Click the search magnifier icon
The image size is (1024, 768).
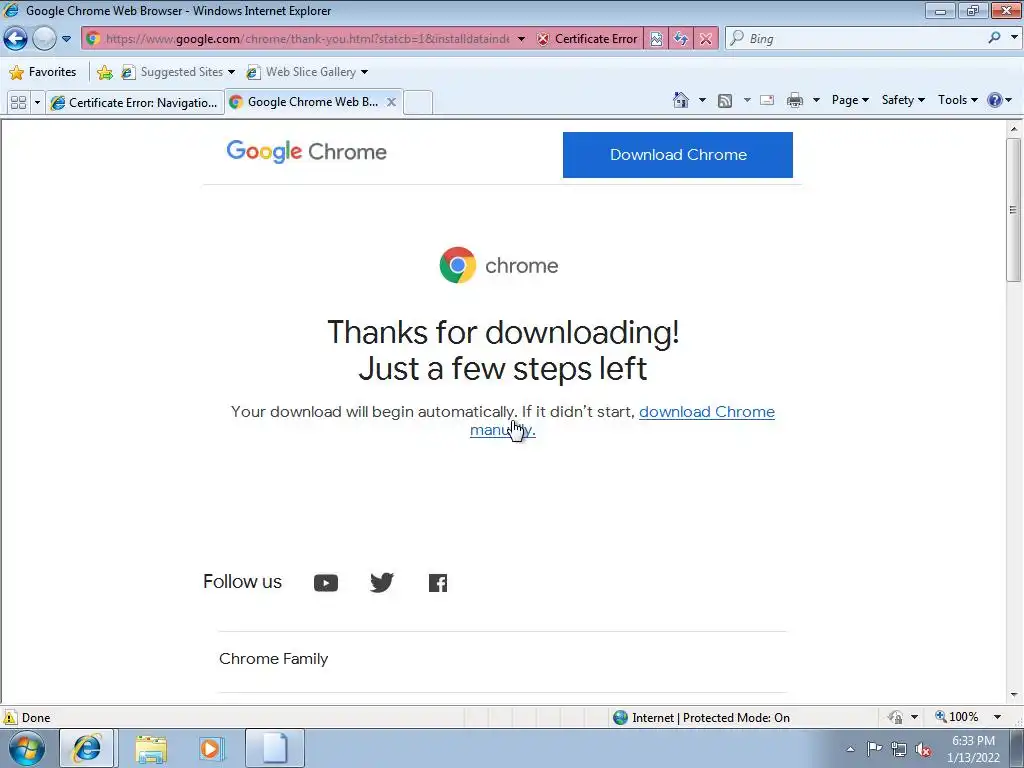tap(994, 38)
